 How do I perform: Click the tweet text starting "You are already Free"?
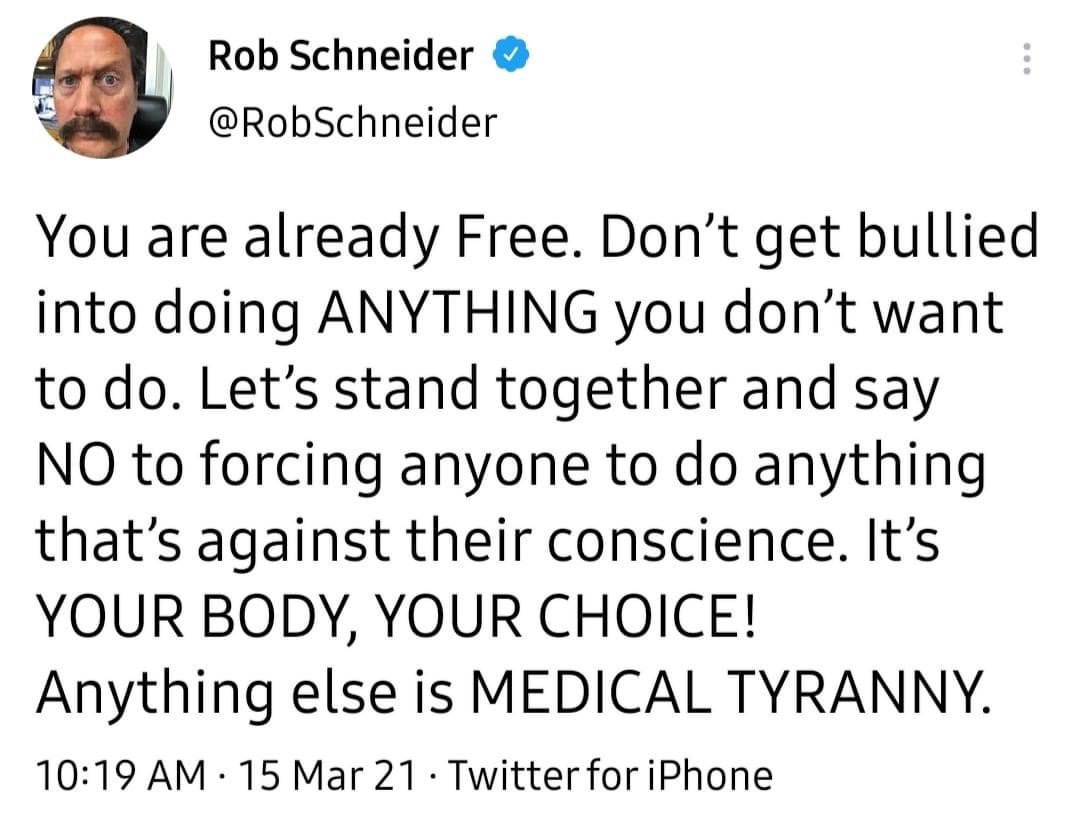(x=537, y=464)
